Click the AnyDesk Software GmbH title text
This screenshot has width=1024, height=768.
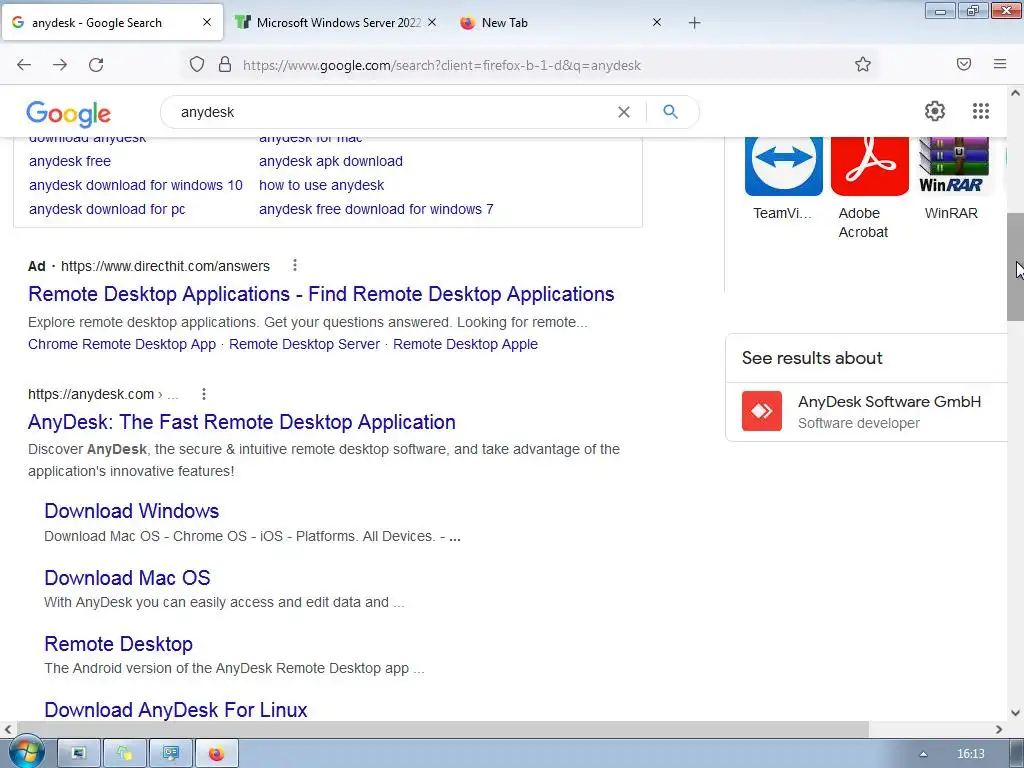pyautogui.click(x=889, y=402)
